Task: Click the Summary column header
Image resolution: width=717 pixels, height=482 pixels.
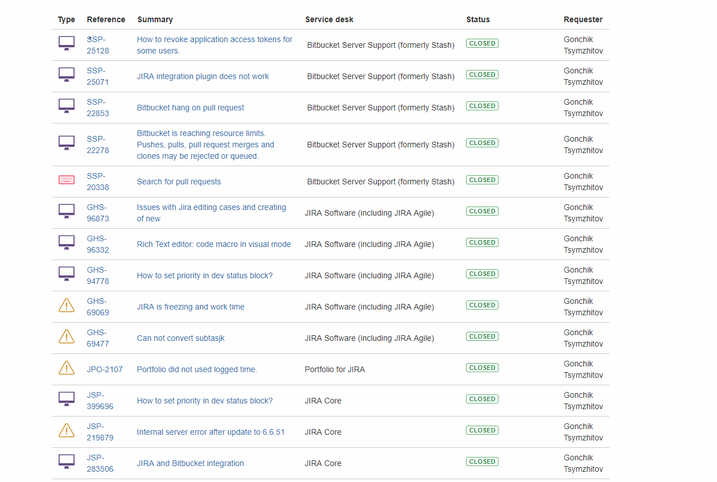Action: tap(155, 19)
